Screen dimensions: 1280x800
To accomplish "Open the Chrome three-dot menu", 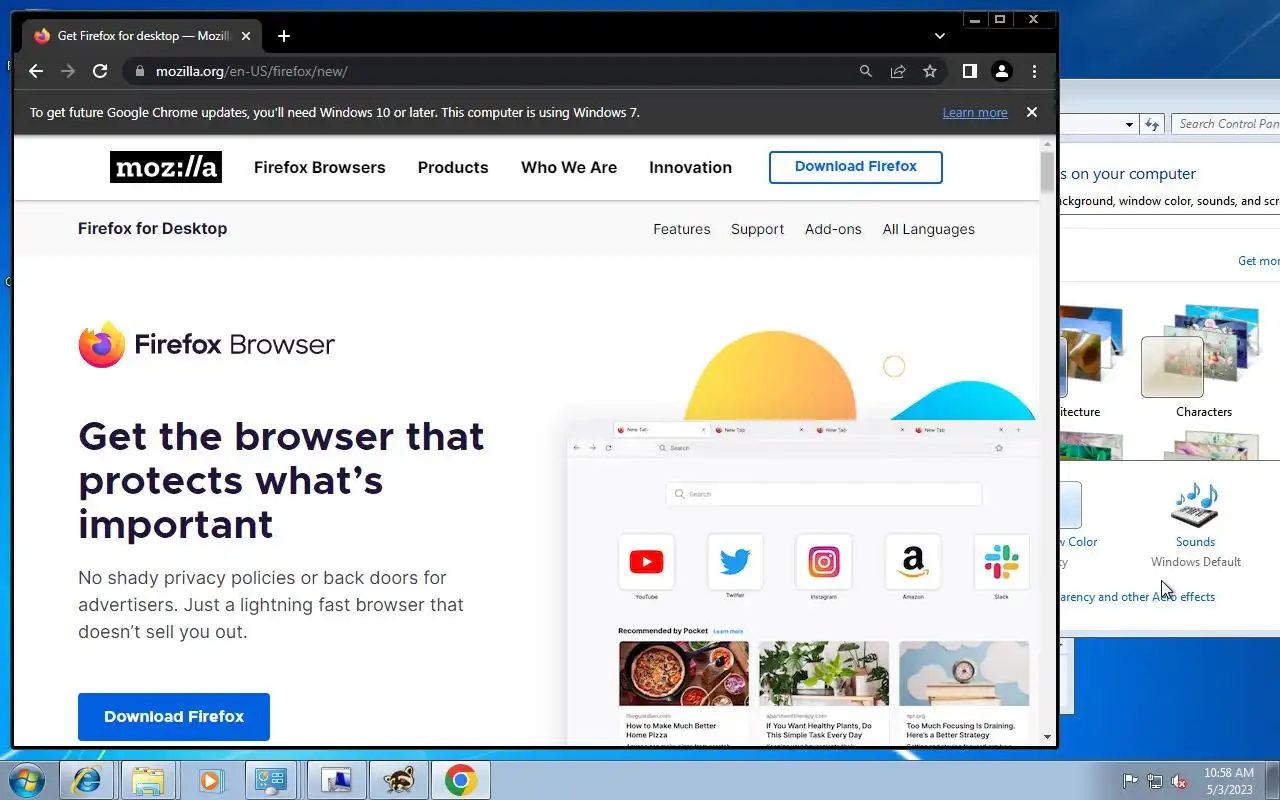I will [1034, 71].
